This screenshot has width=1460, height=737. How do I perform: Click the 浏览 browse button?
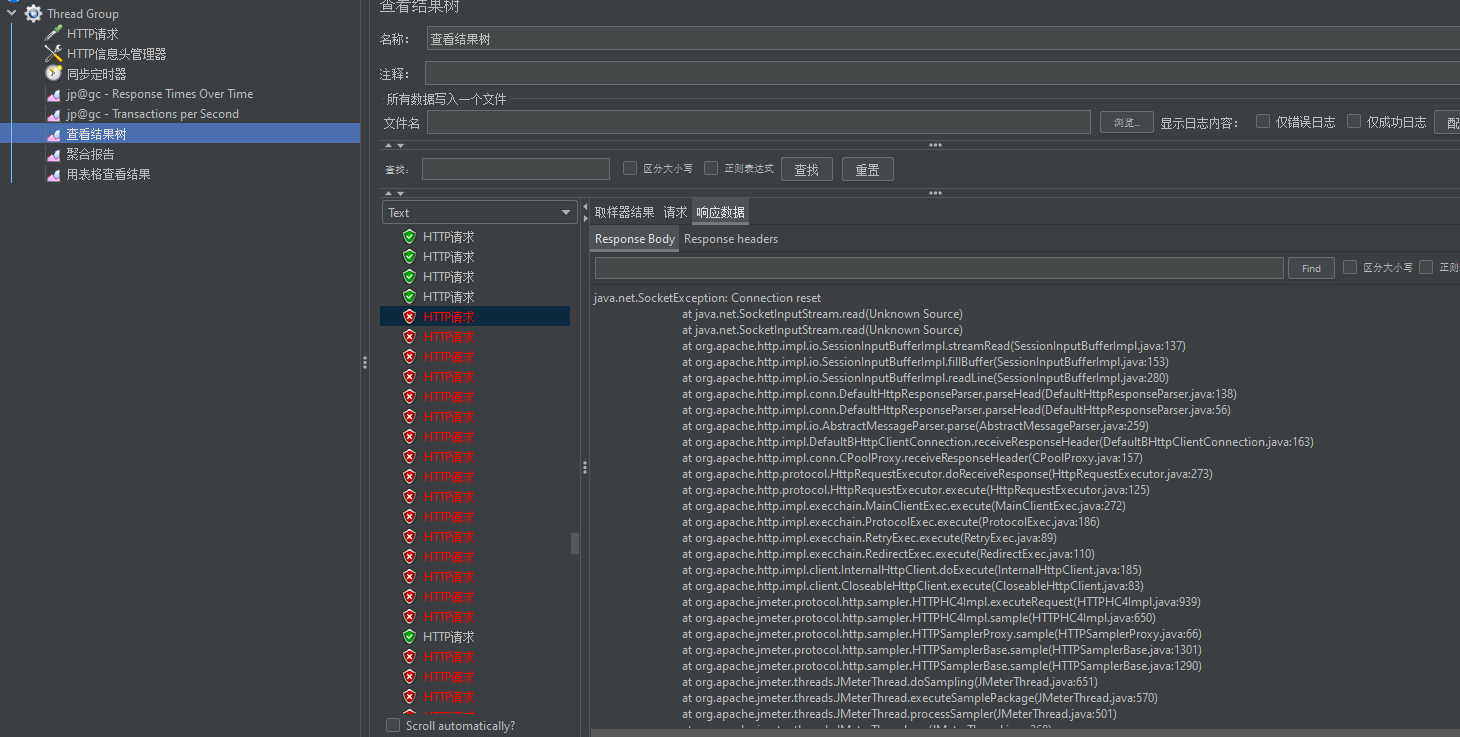(x=1127, y=122)
